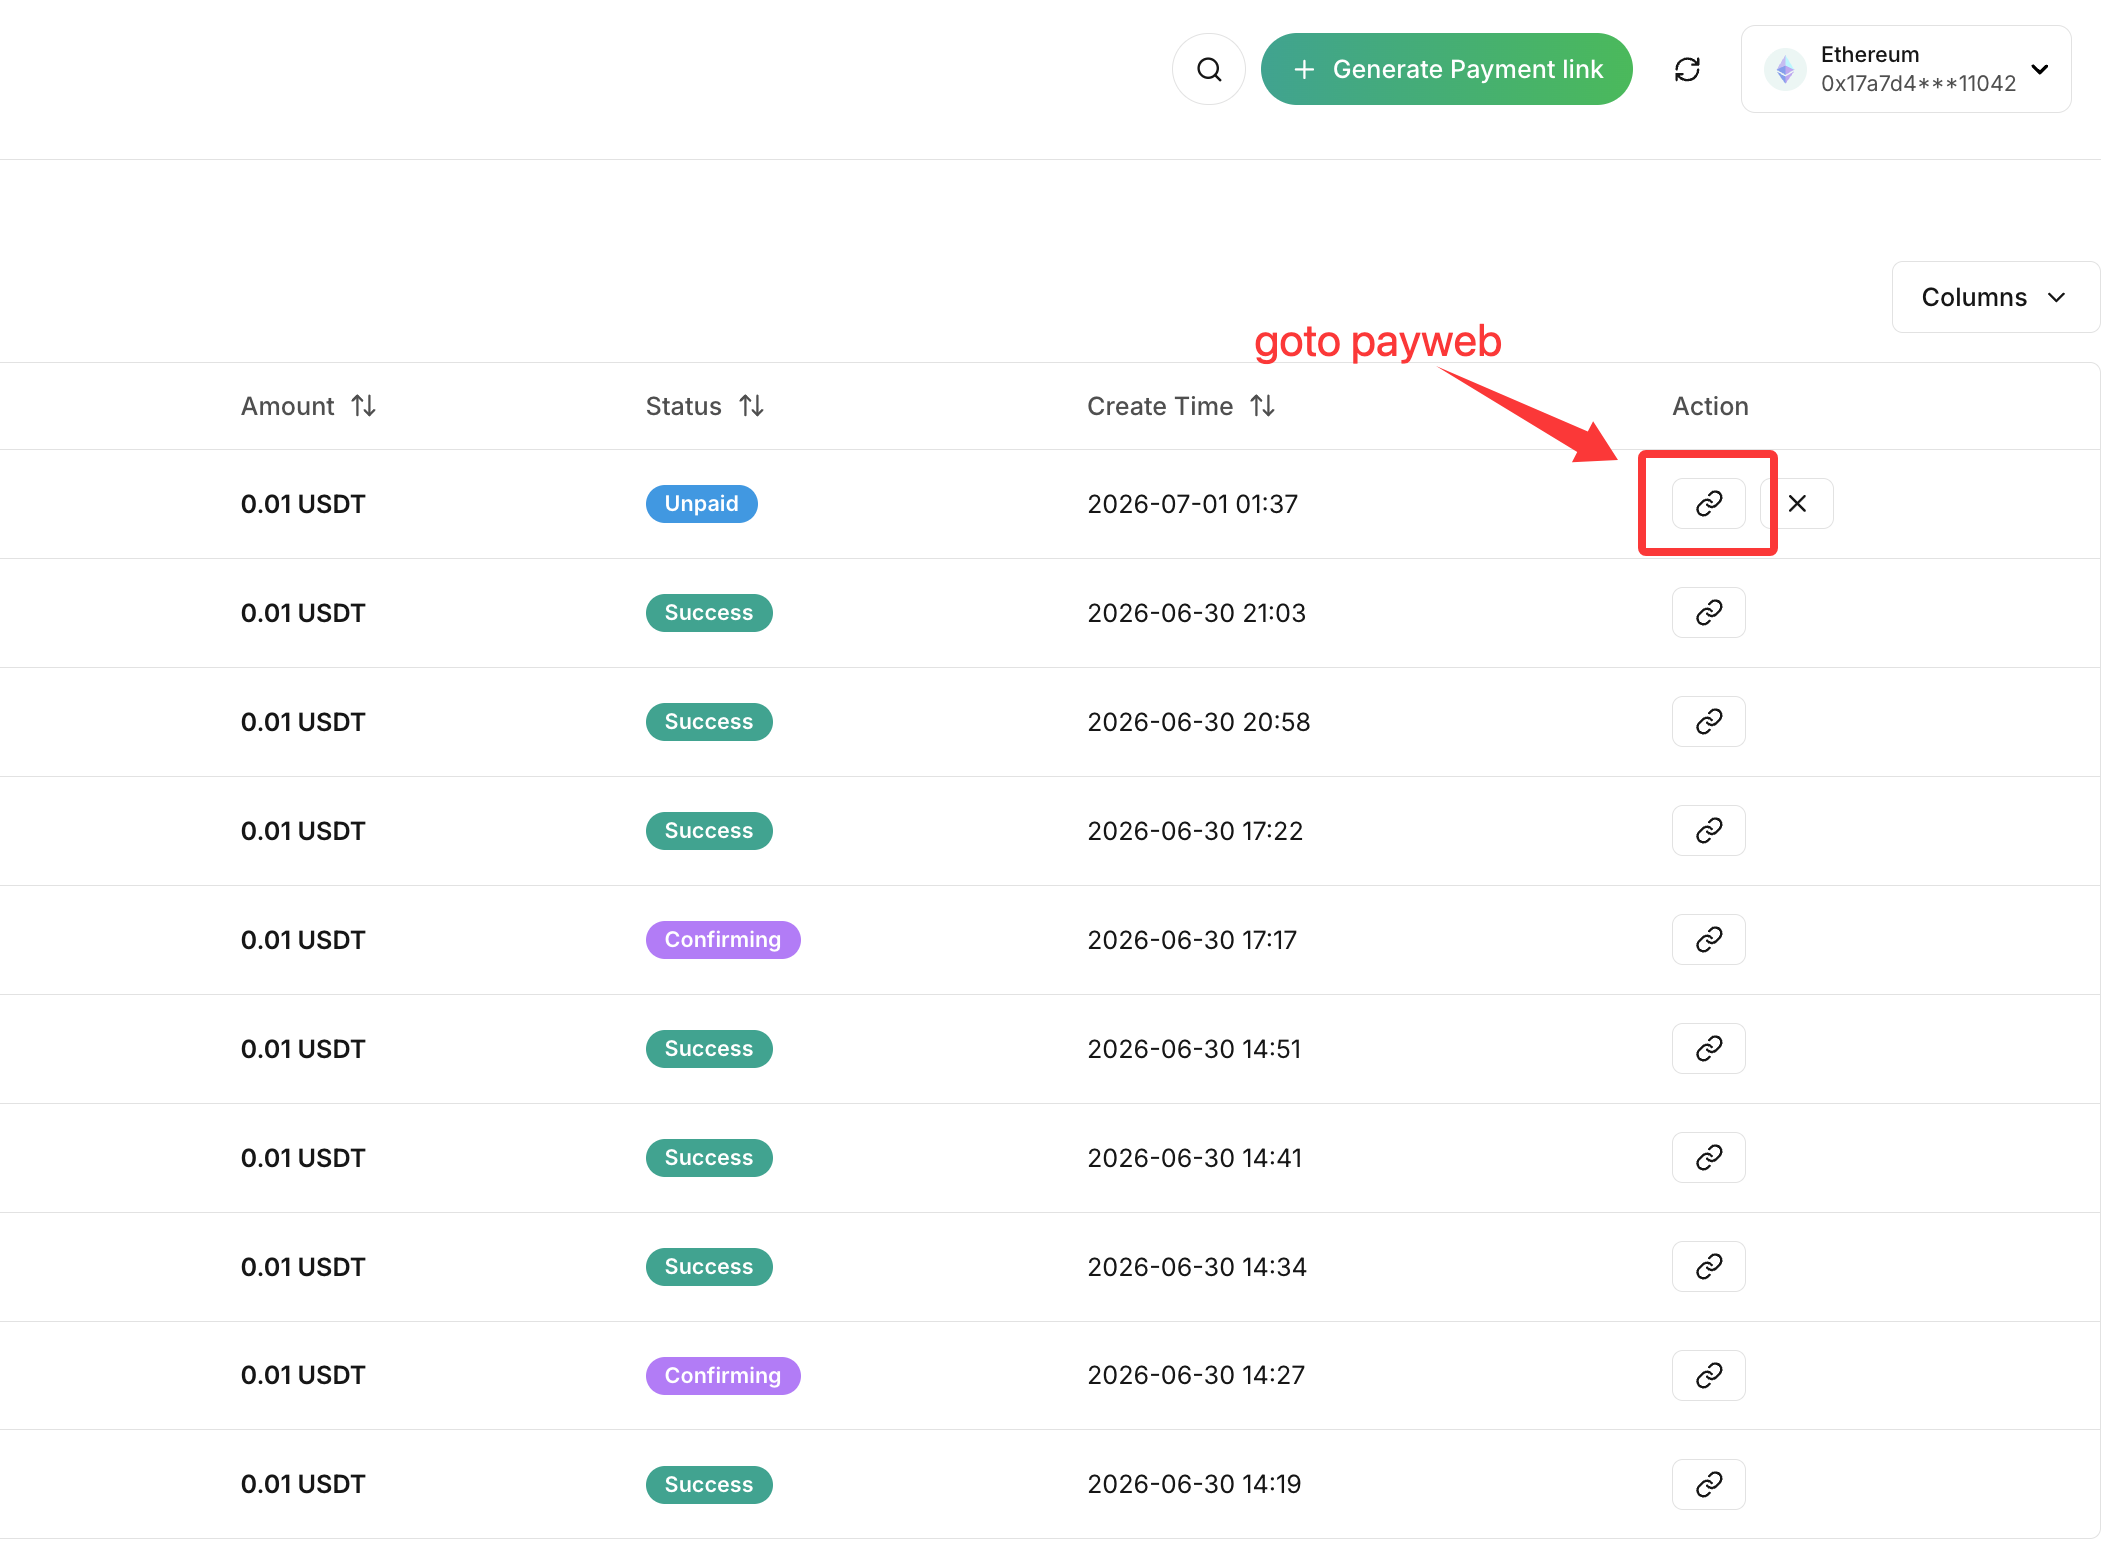Open the search icon button

tap(1208, 69)
